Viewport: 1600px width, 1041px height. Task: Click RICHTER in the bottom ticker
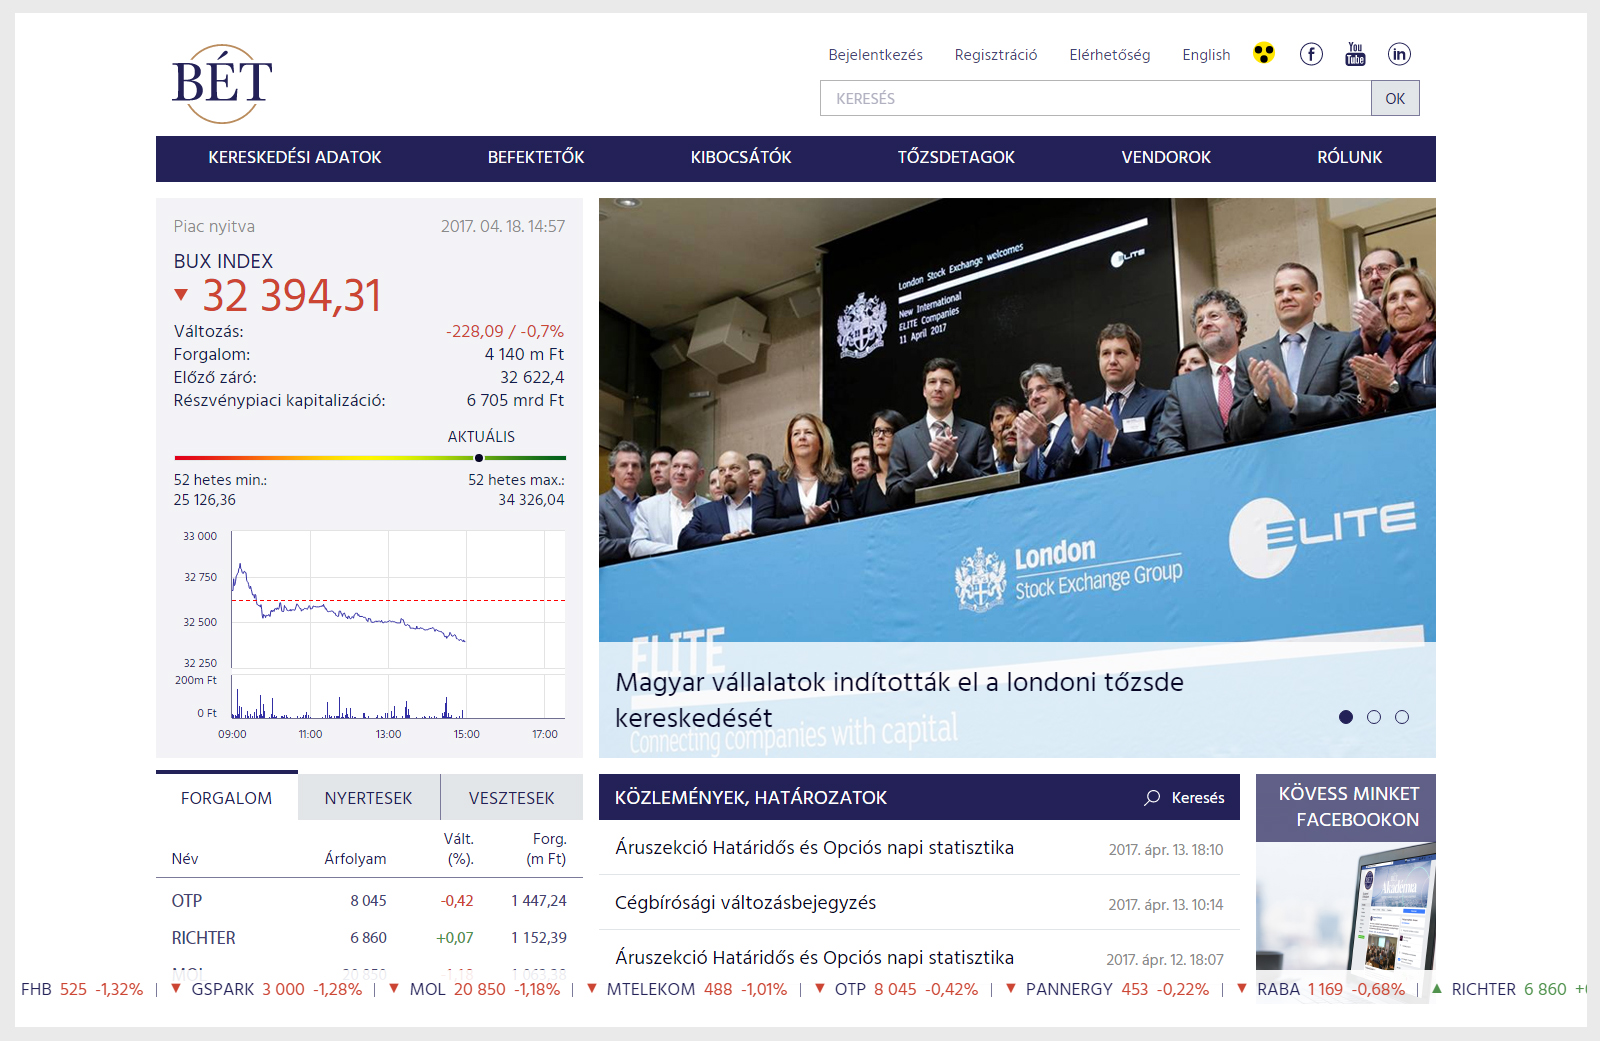(1484, 989)
